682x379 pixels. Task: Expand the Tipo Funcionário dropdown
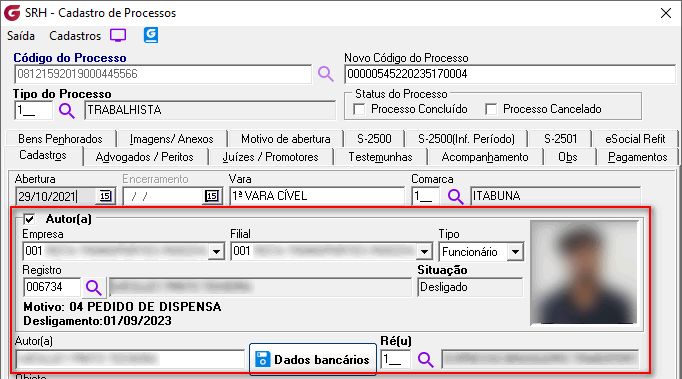pos(515,252)
